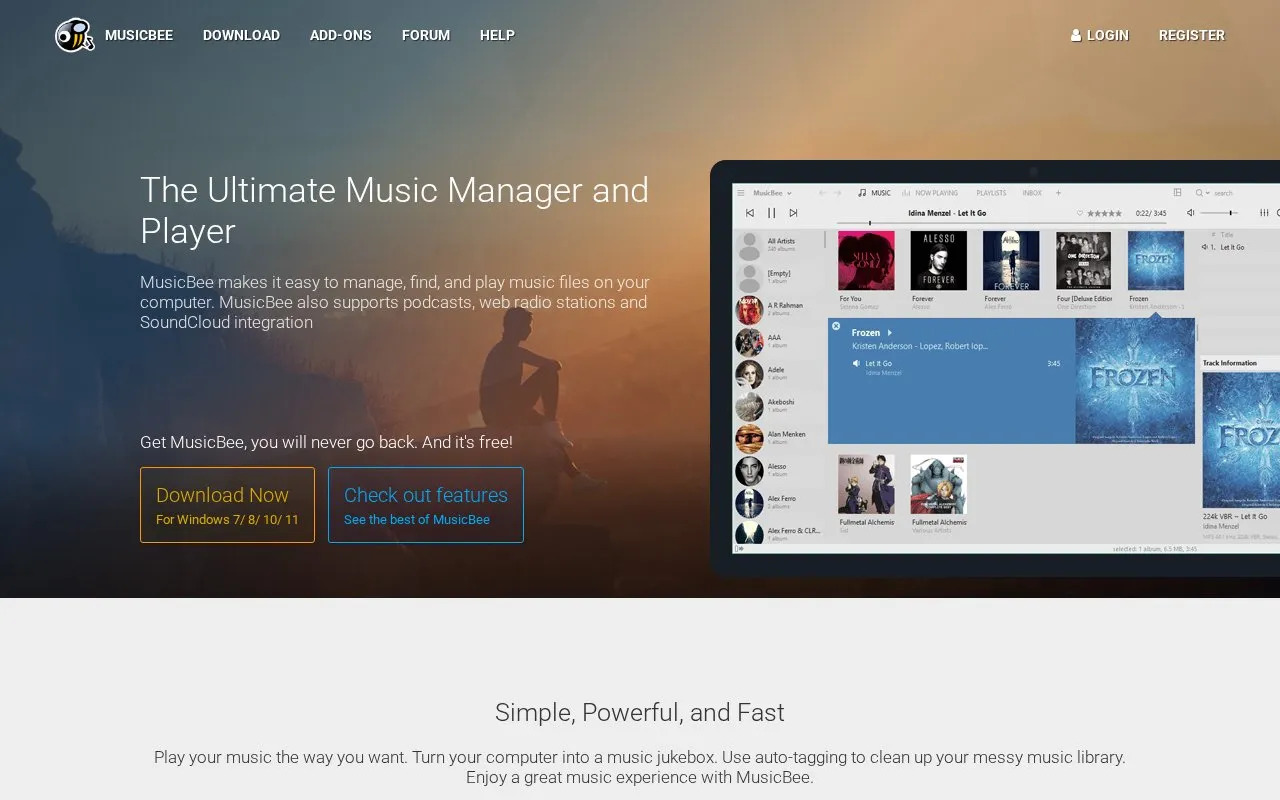This screenshot has height=800, width=1280.
Task: Open the HELP menu item
Action: 497,35
